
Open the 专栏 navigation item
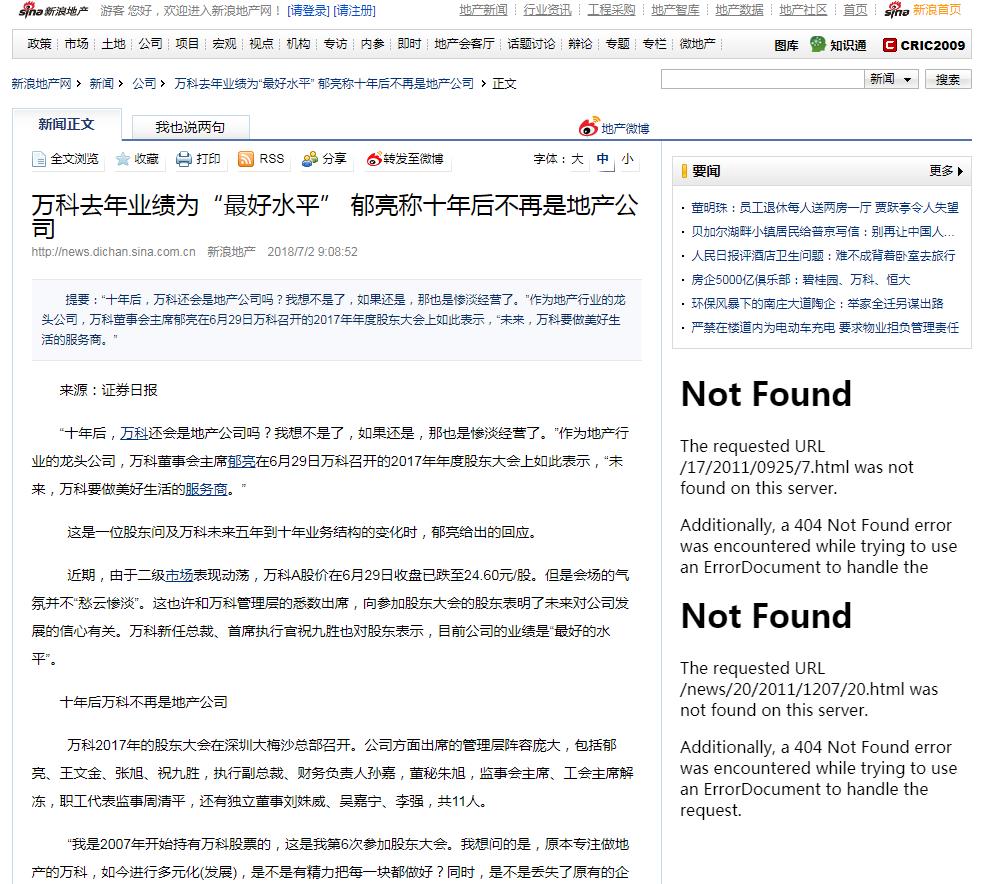point(654,44)
